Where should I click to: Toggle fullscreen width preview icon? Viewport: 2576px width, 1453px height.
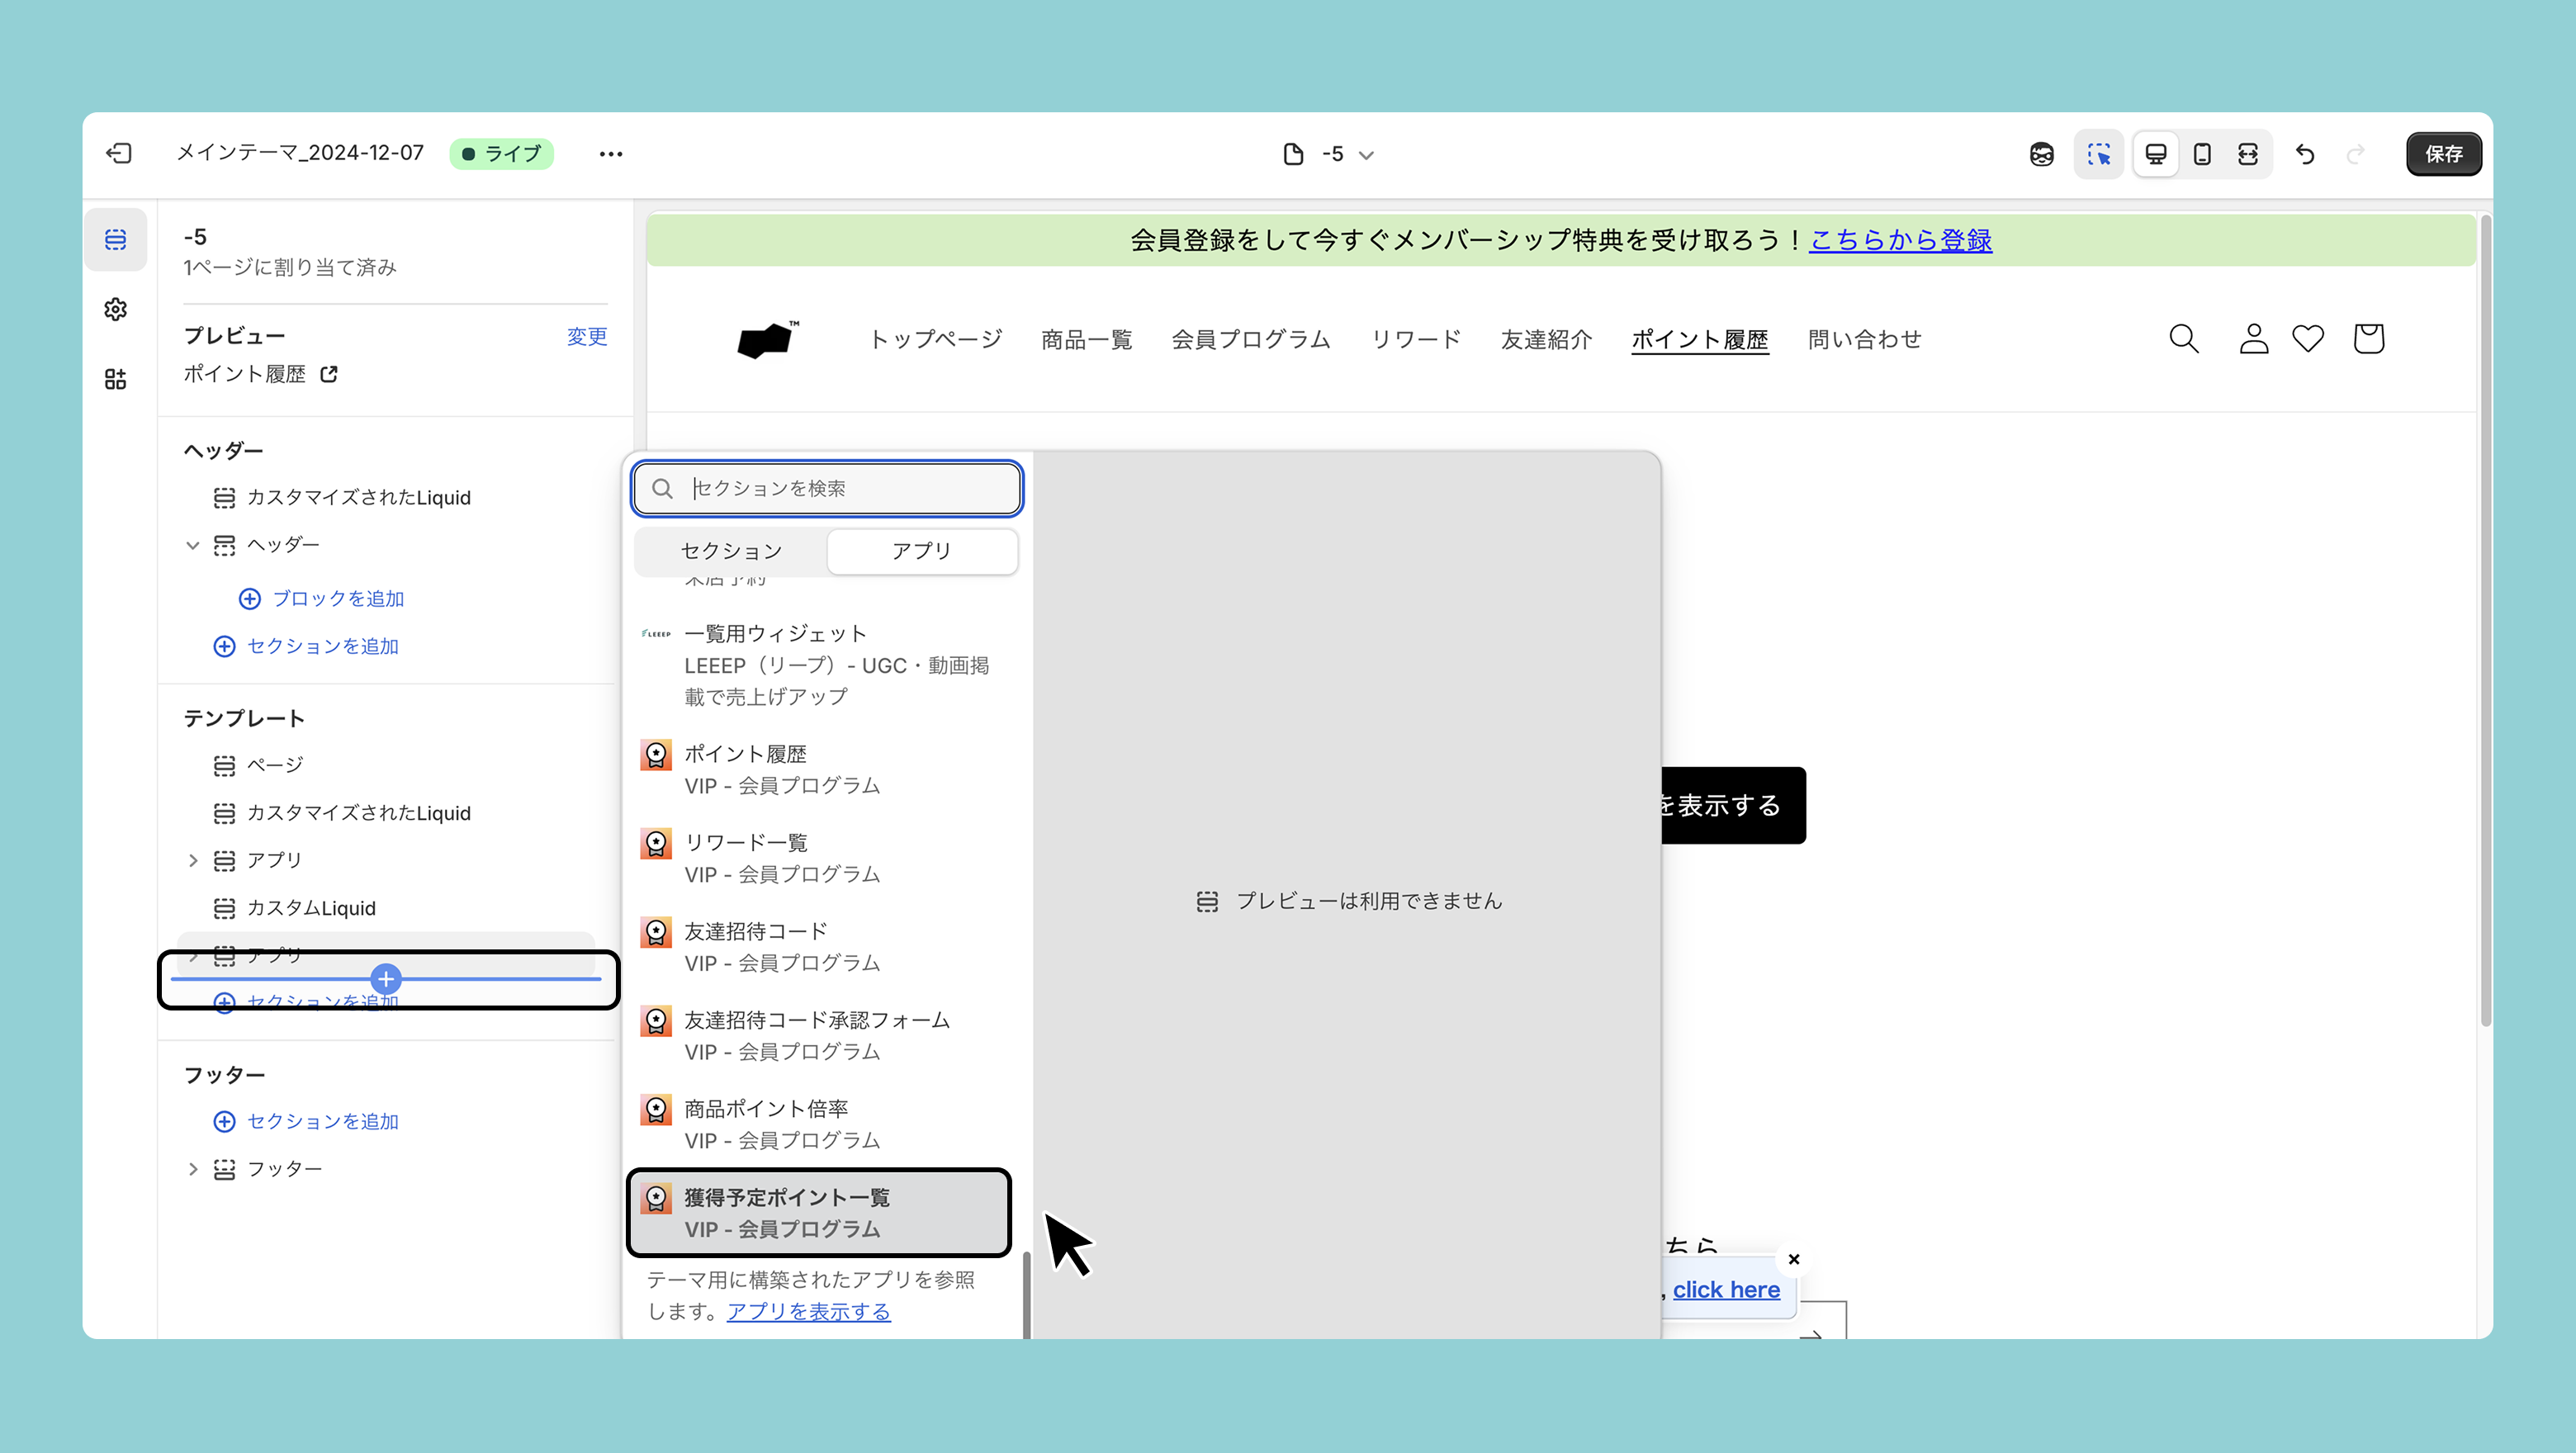point(2248,154)
